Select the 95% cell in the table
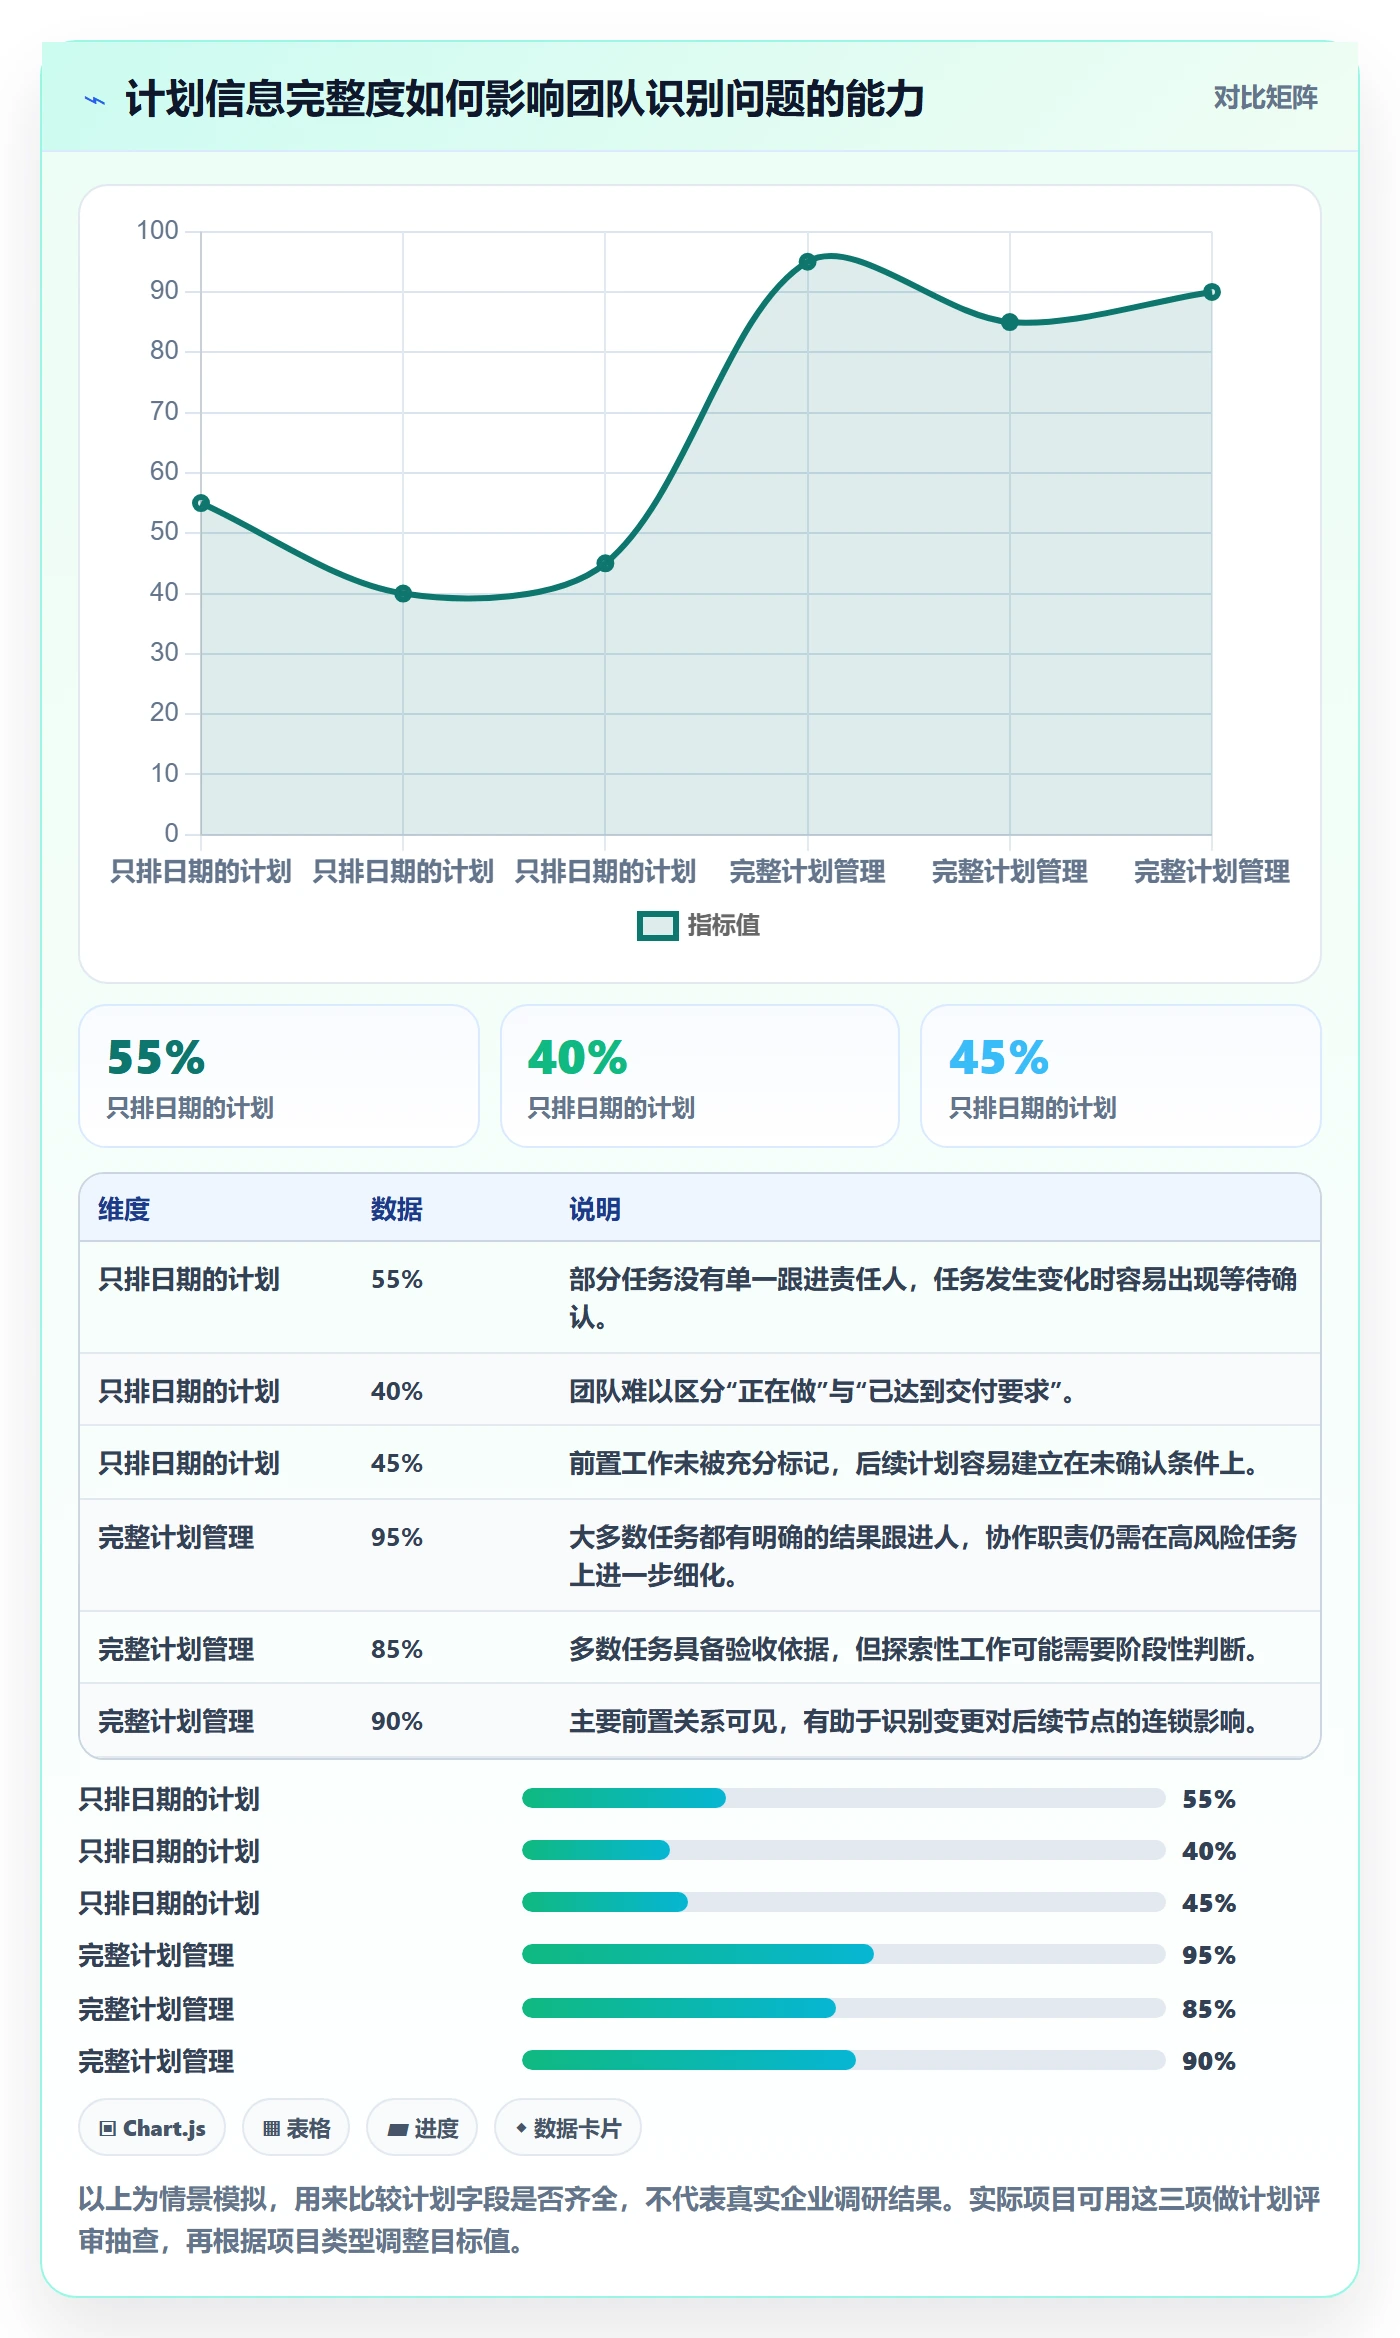This screenshot has height=2338, width=1400. (x=397, y=1537)
